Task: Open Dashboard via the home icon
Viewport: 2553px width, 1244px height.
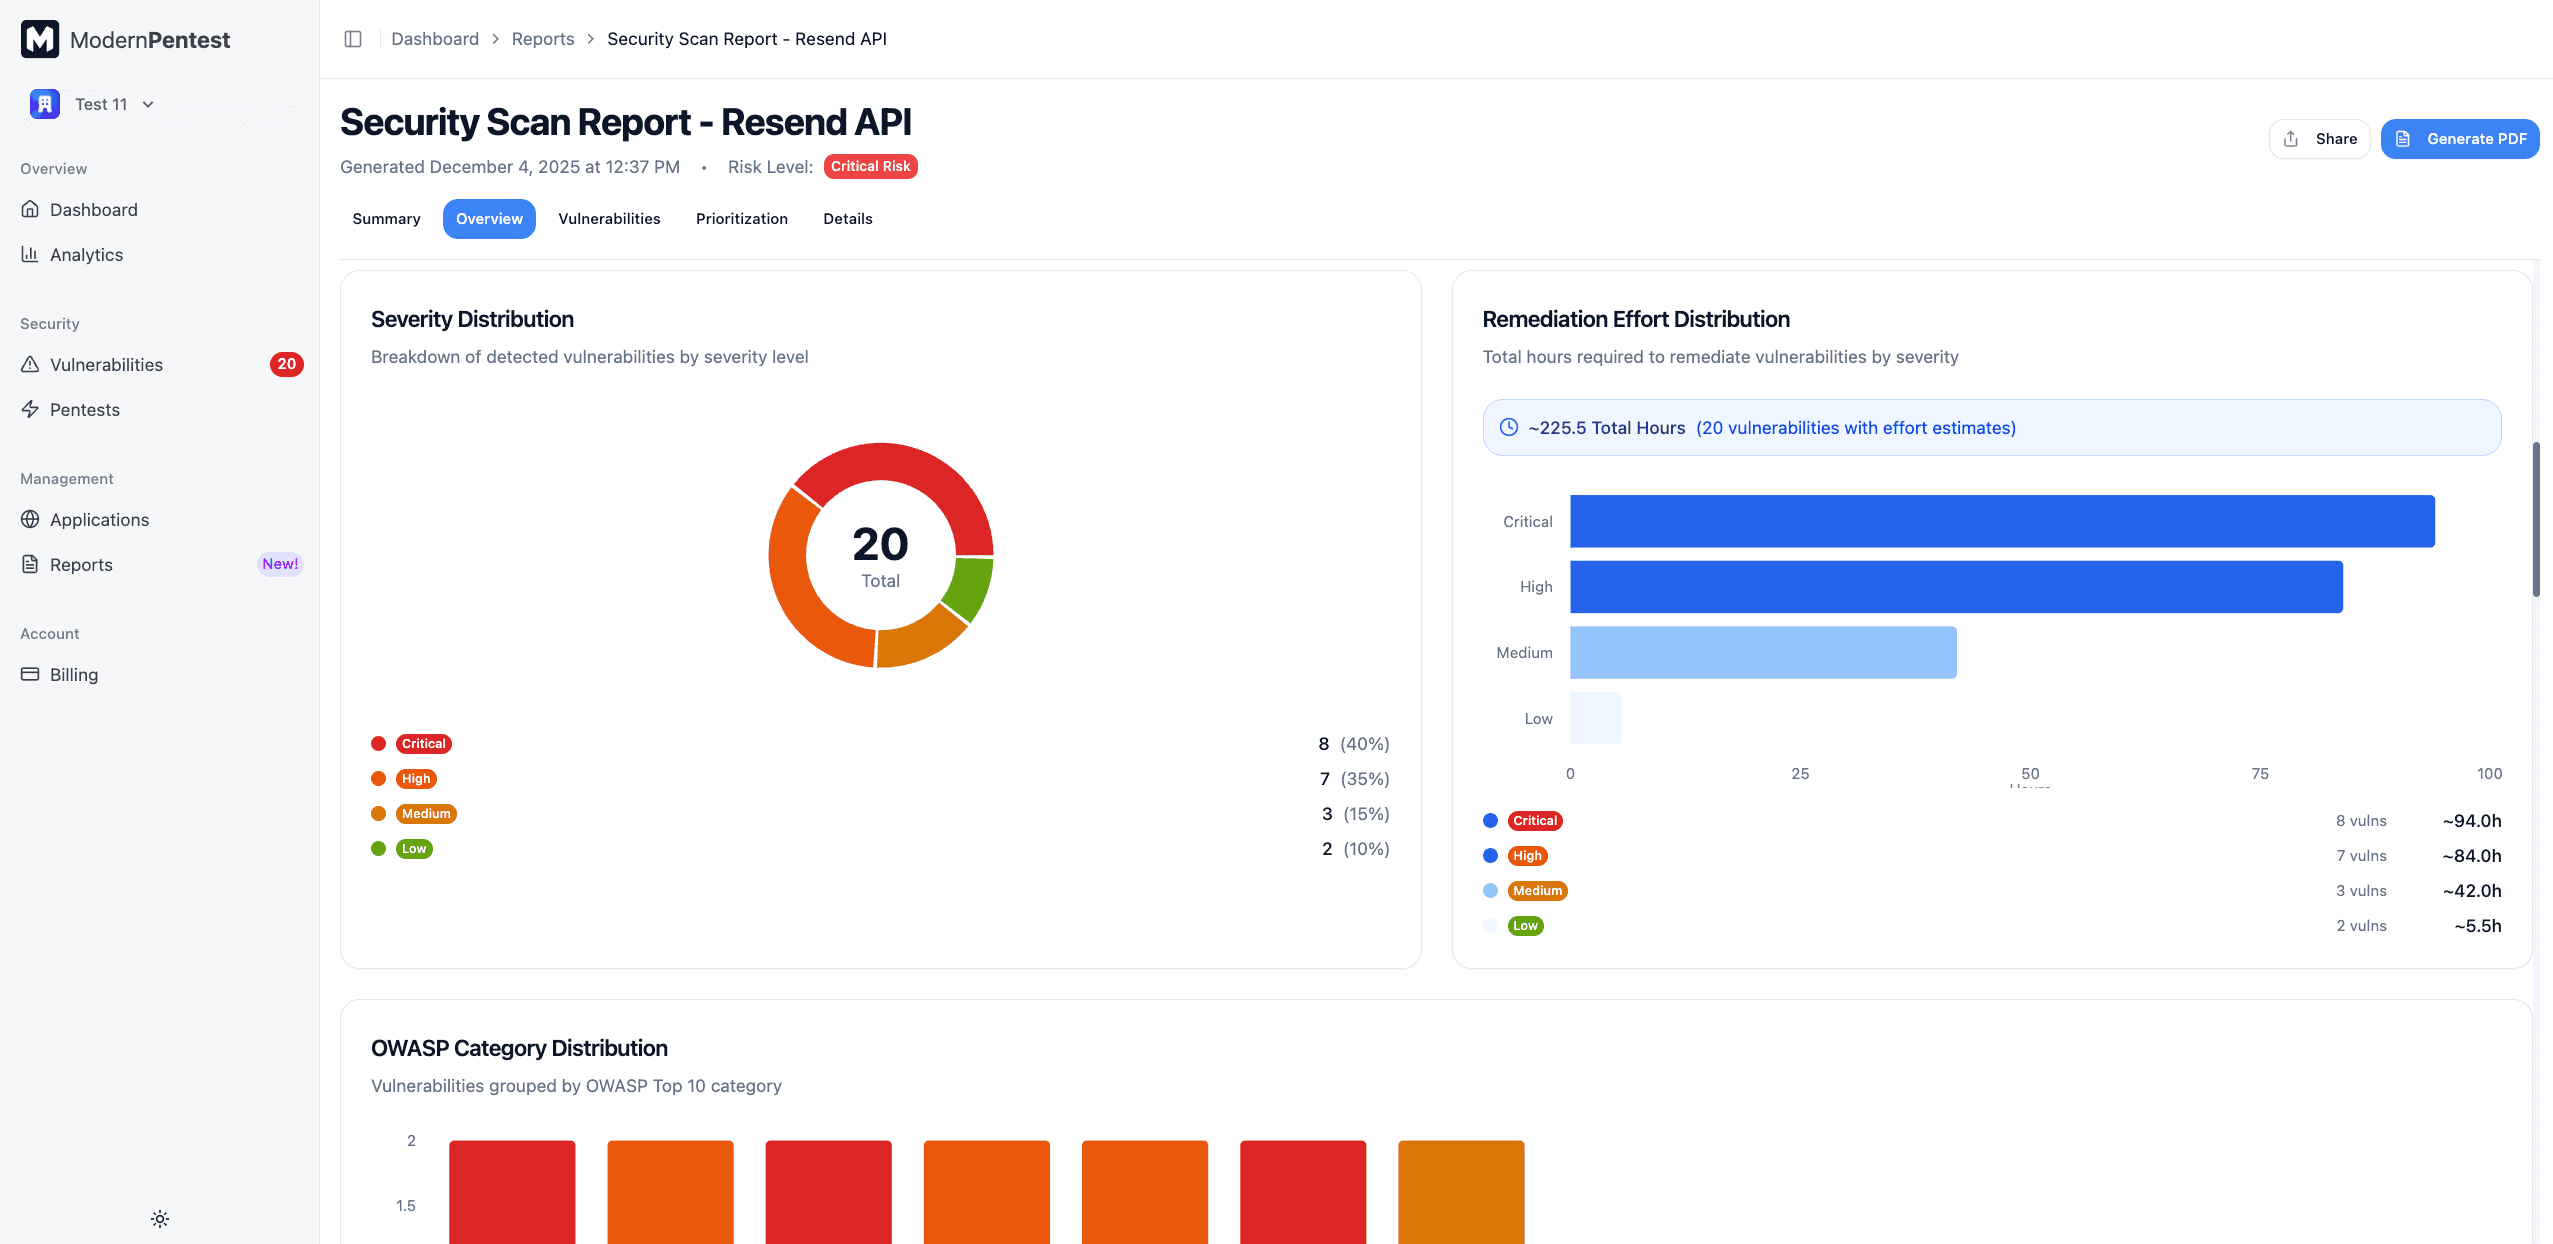Action: tap(31, 209)
